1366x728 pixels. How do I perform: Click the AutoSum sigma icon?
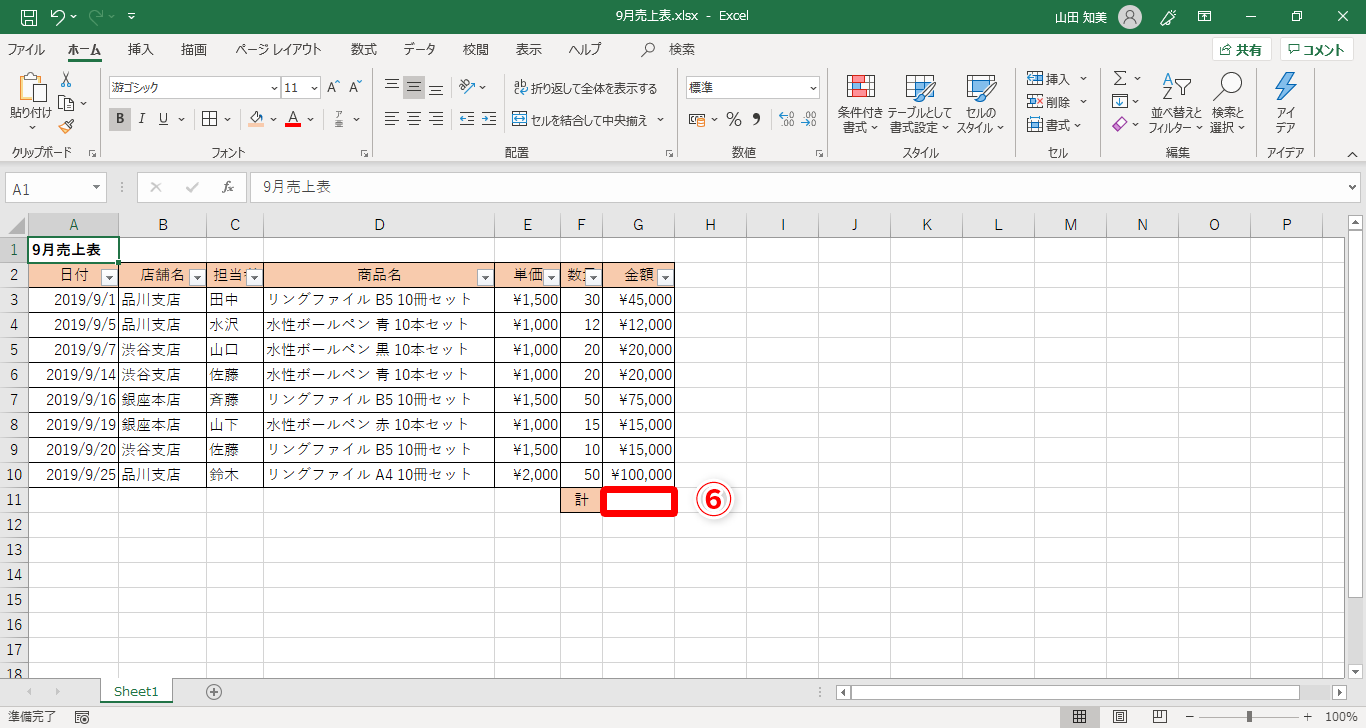[x=1120, y=78]
